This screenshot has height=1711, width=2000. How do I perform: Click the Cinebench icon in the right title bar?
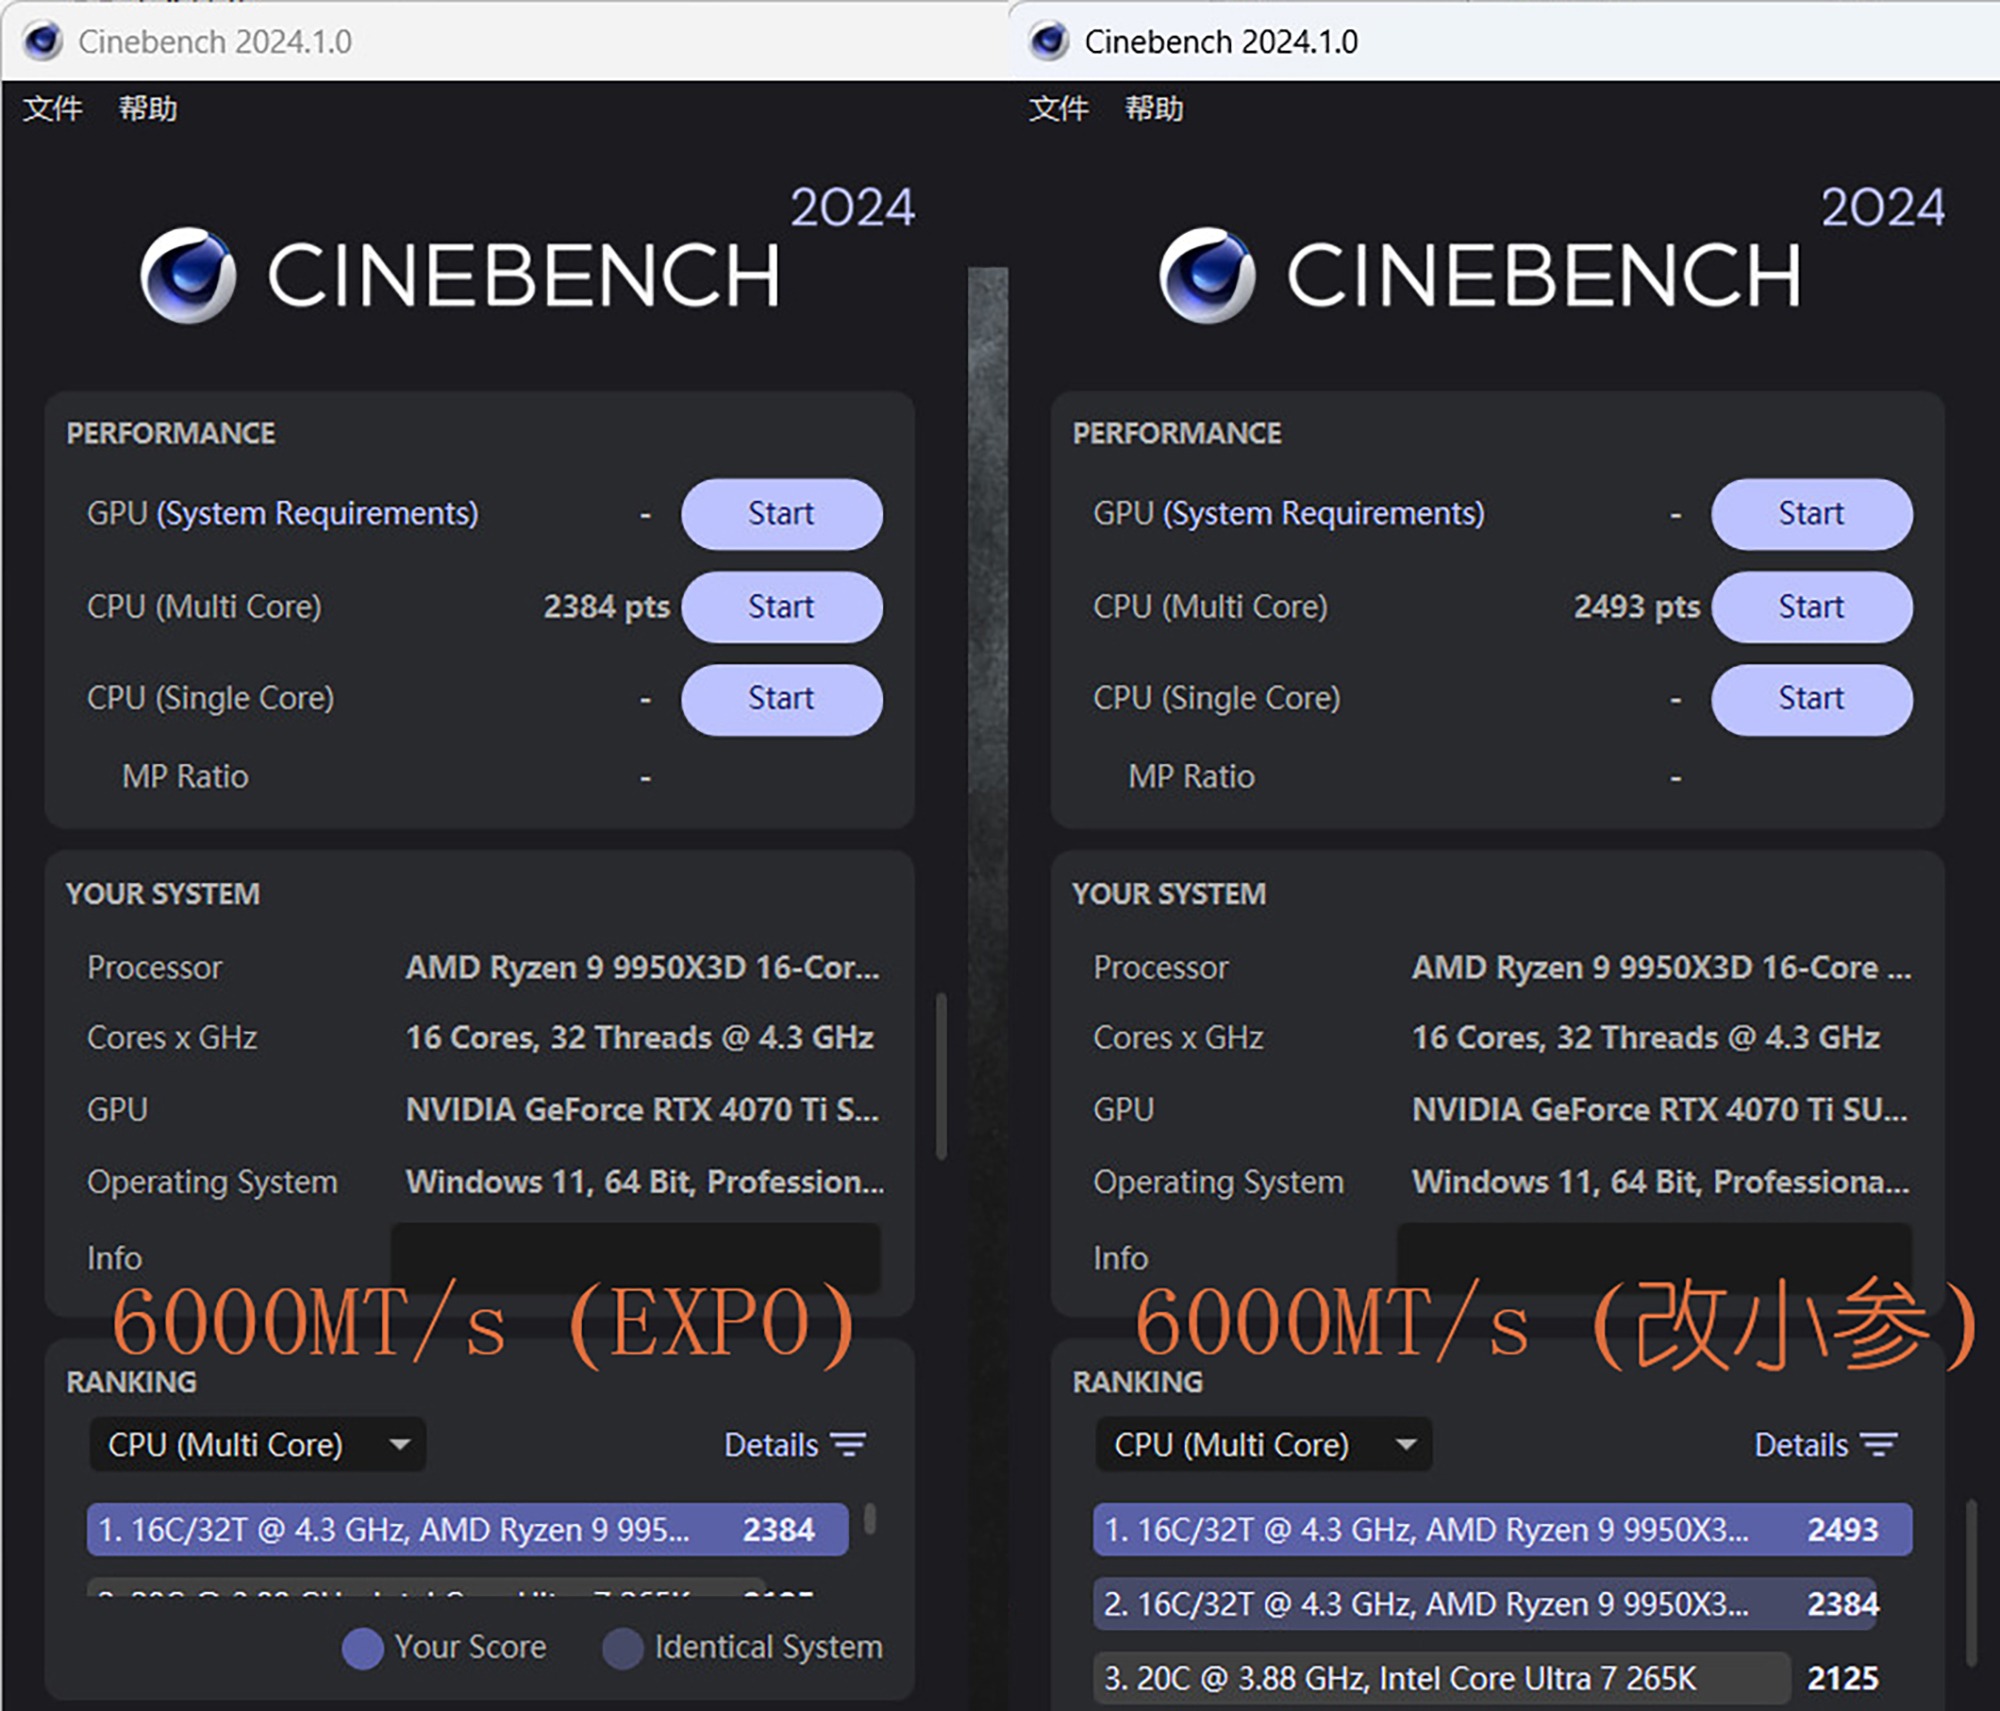[x=1049, y=42]
